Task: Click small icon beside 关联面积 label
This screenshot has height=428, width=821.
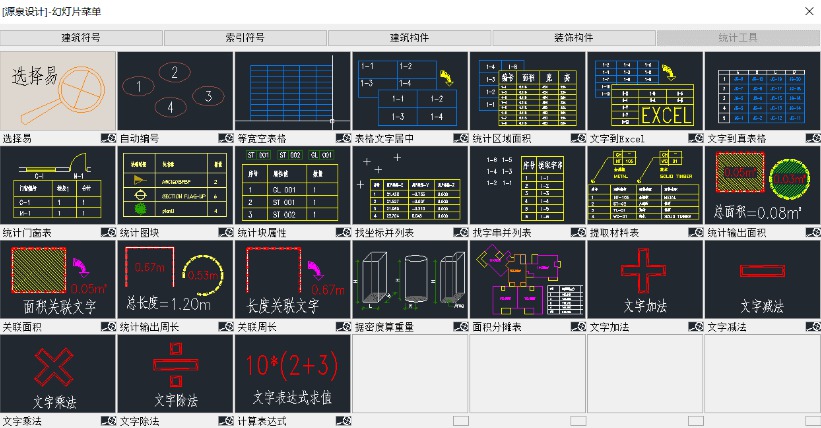Action: pos(108,326)
